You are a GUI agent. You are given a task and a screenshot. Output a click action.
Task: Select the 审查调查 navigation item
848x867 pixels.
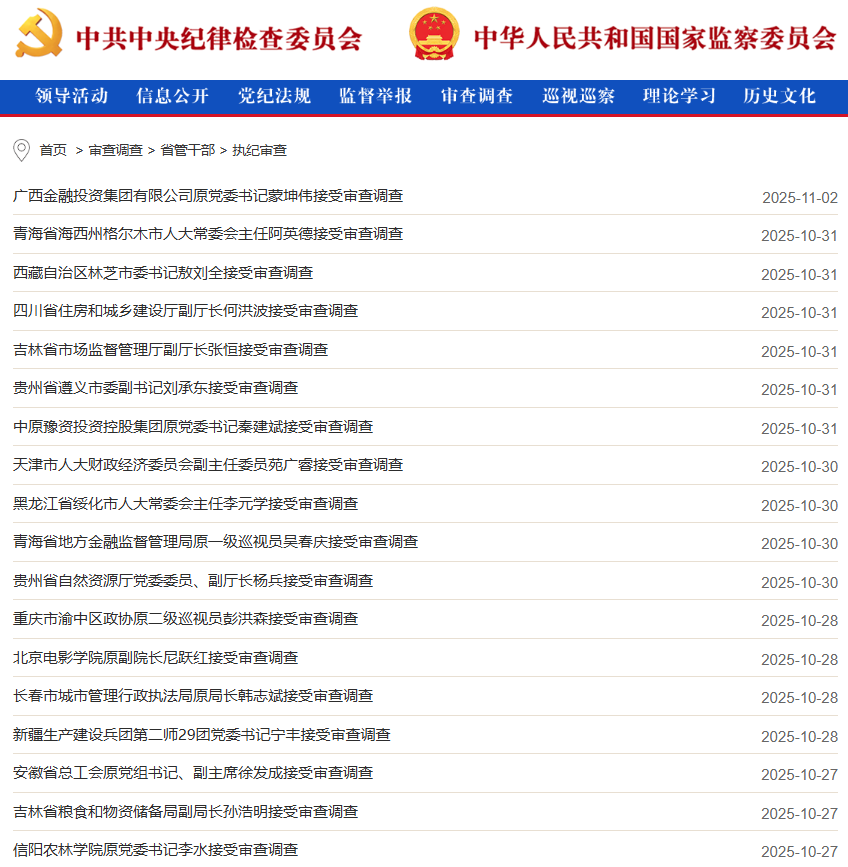point(477,96)
